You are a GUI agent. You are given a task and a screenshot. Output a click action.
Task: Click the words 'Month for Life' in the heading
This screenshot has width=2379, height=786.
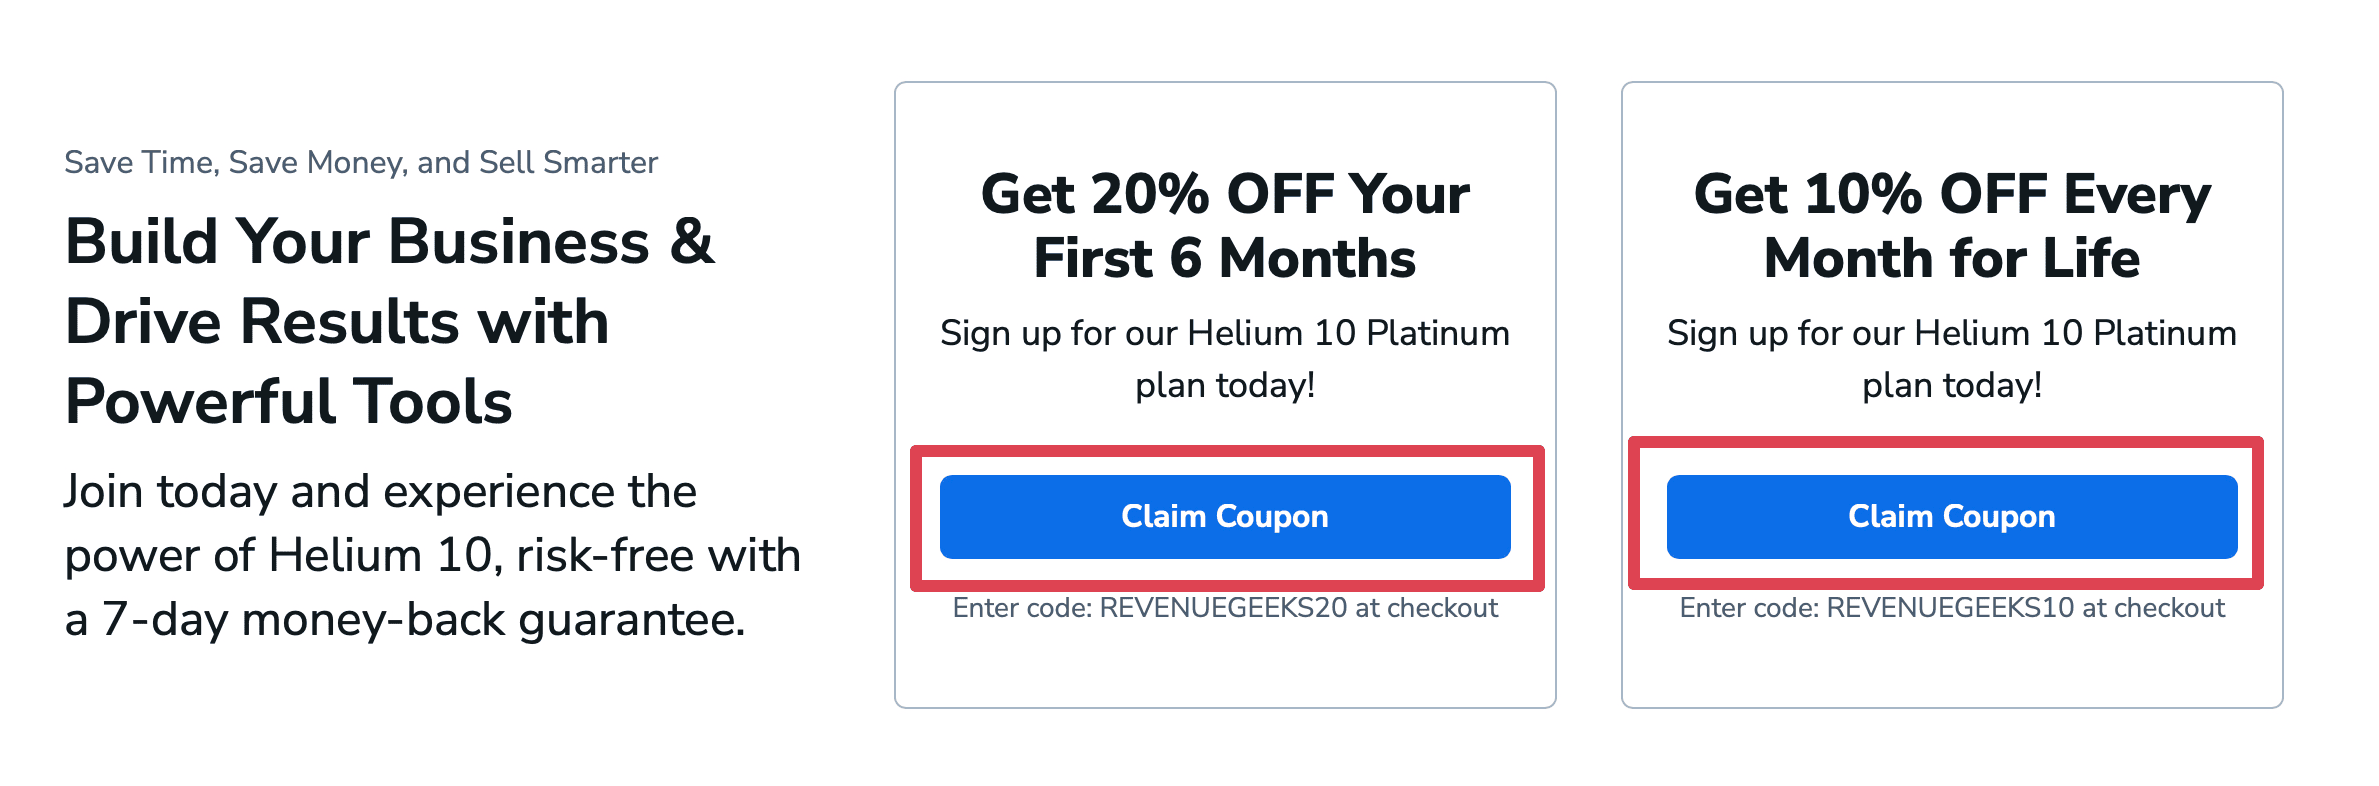click(1952, 259)
